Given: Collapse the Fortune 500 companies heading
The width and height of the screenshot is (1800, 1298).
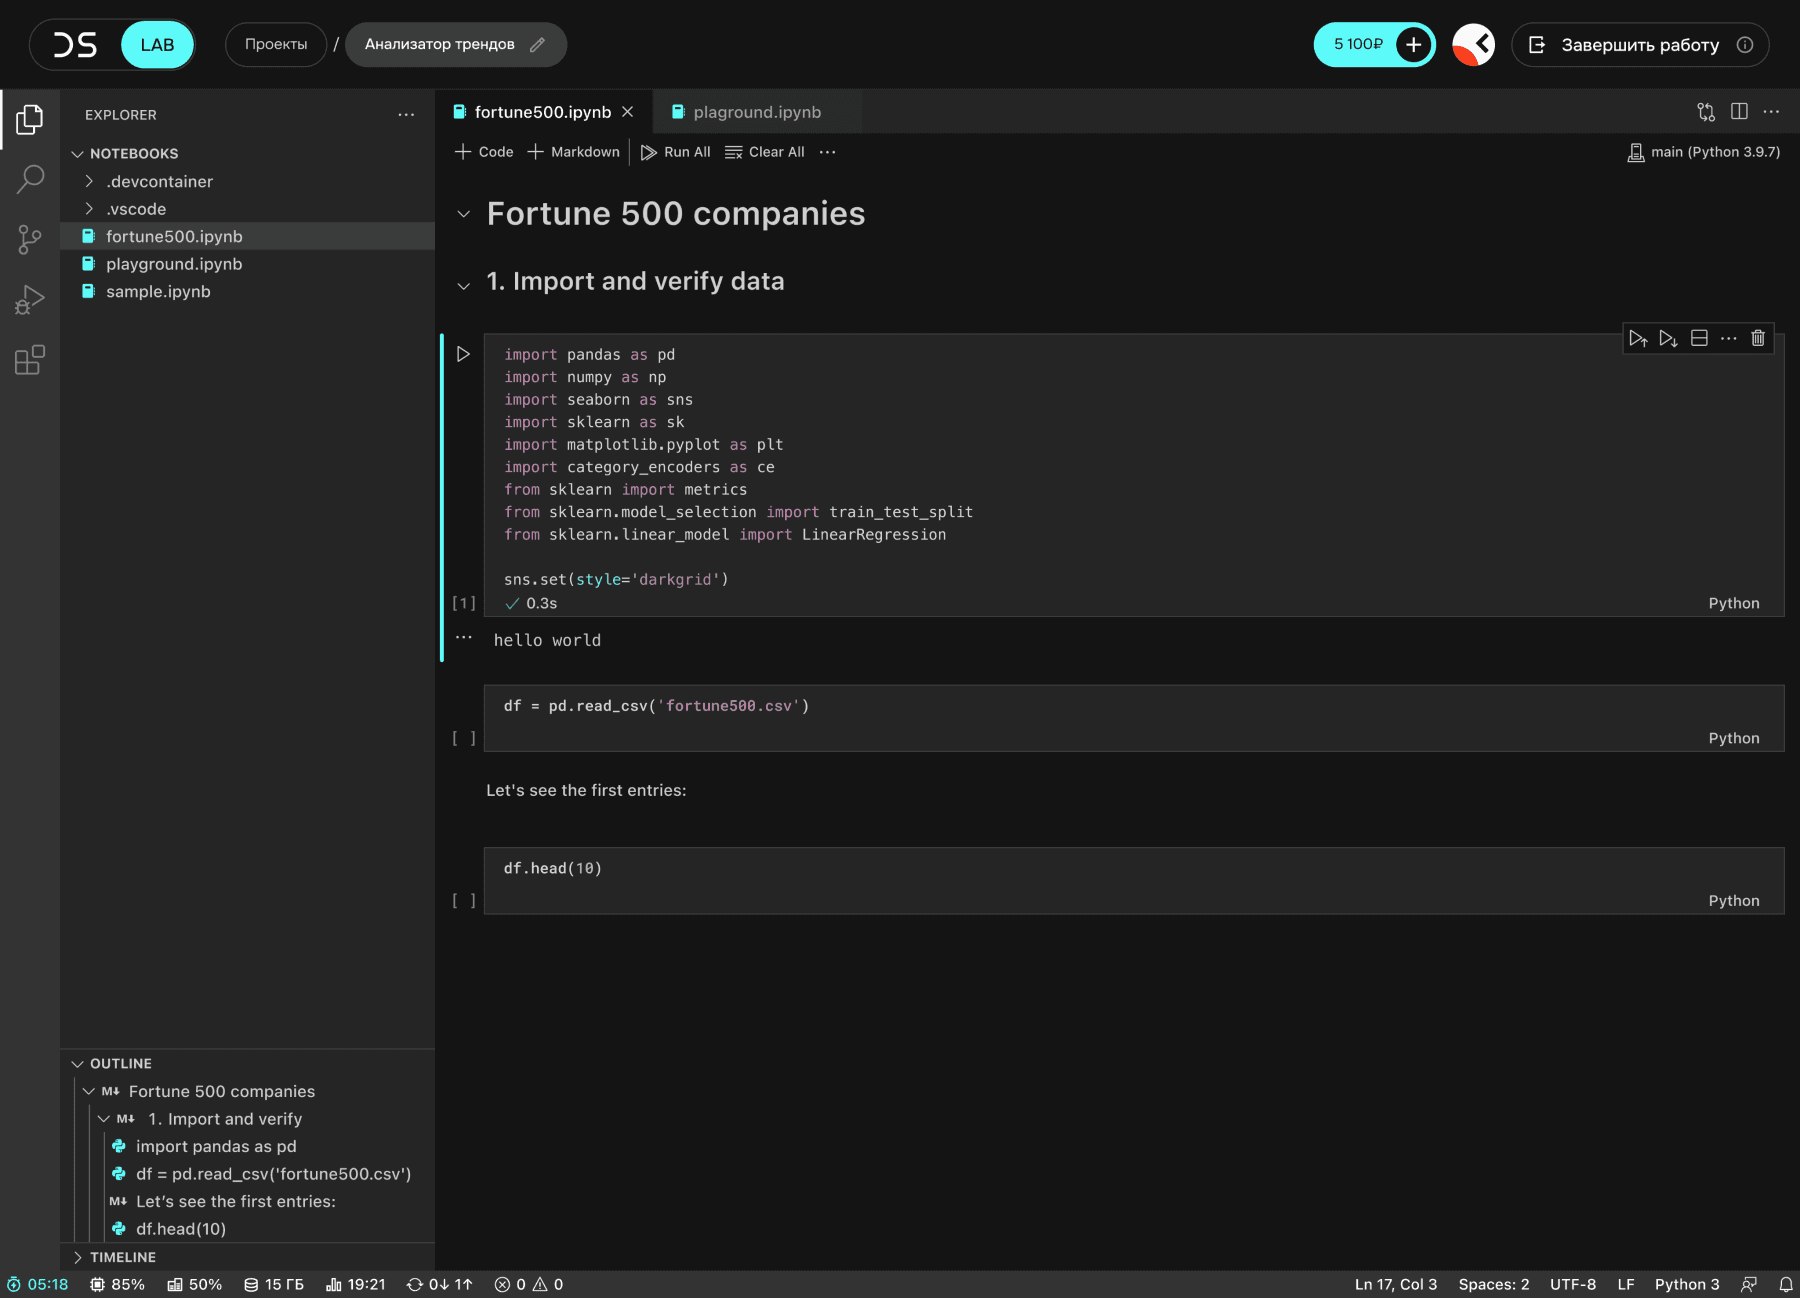Looking at the screenshot, I should click(463, 214).
